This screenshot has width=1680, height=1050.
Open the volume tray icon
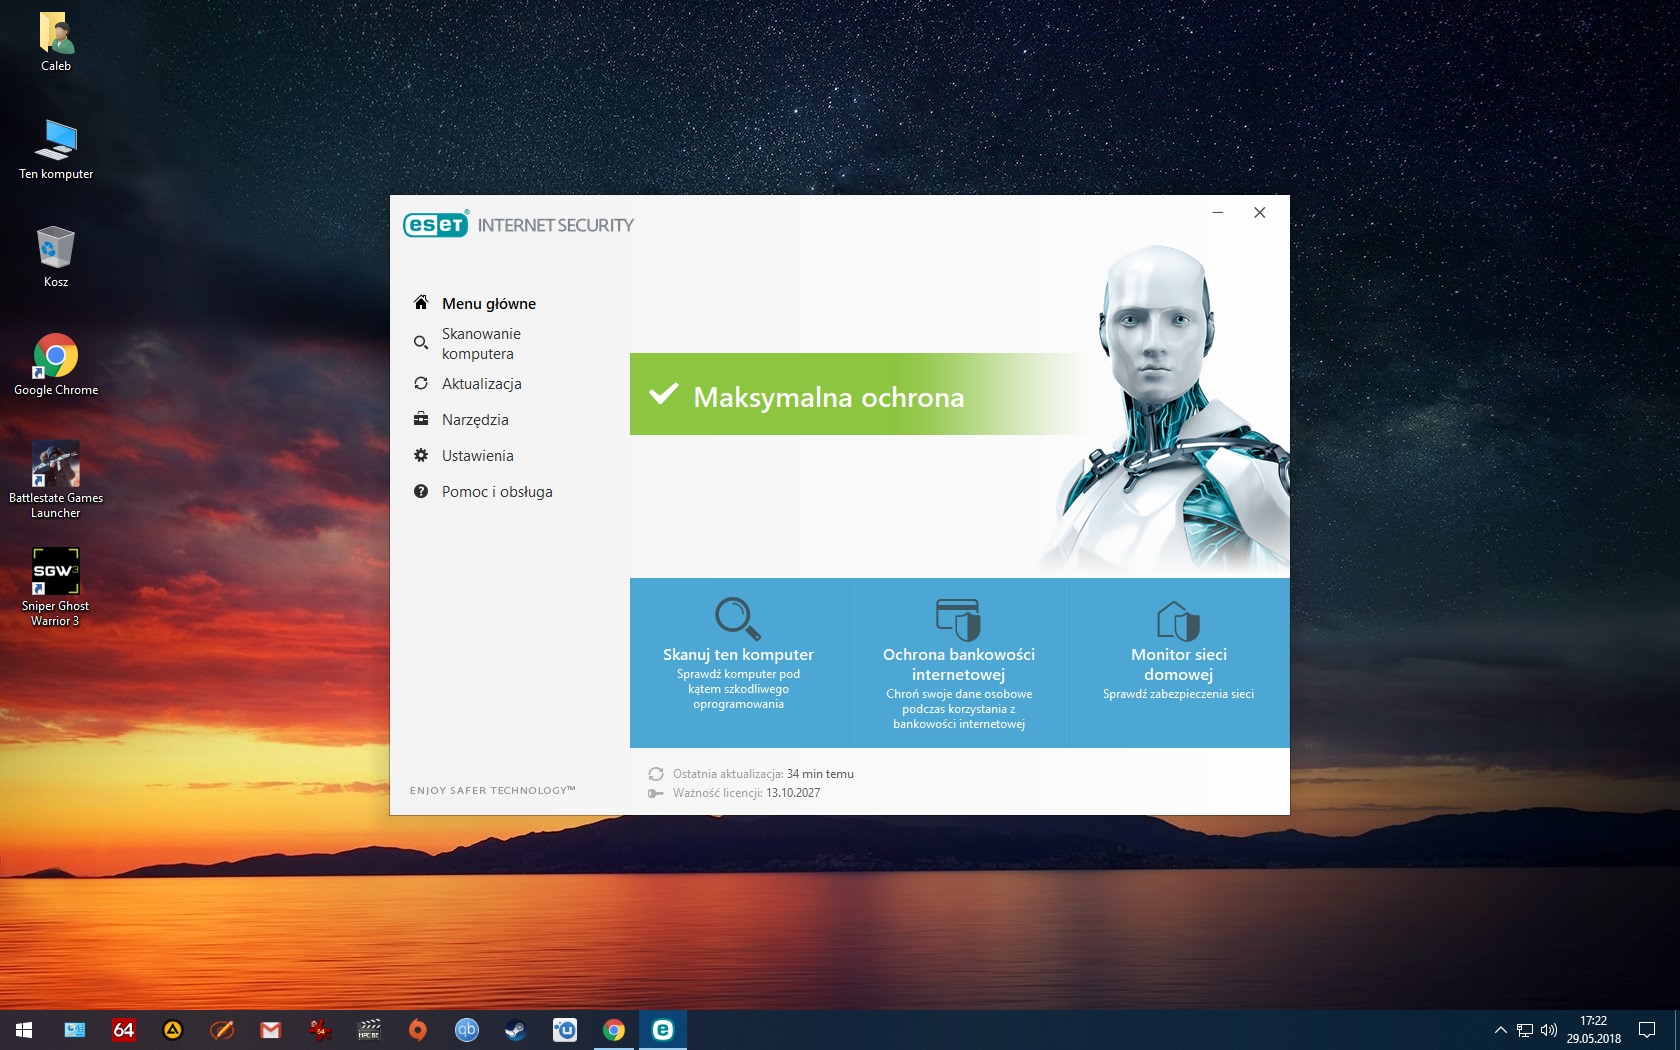click(x=1549, y=1030)
